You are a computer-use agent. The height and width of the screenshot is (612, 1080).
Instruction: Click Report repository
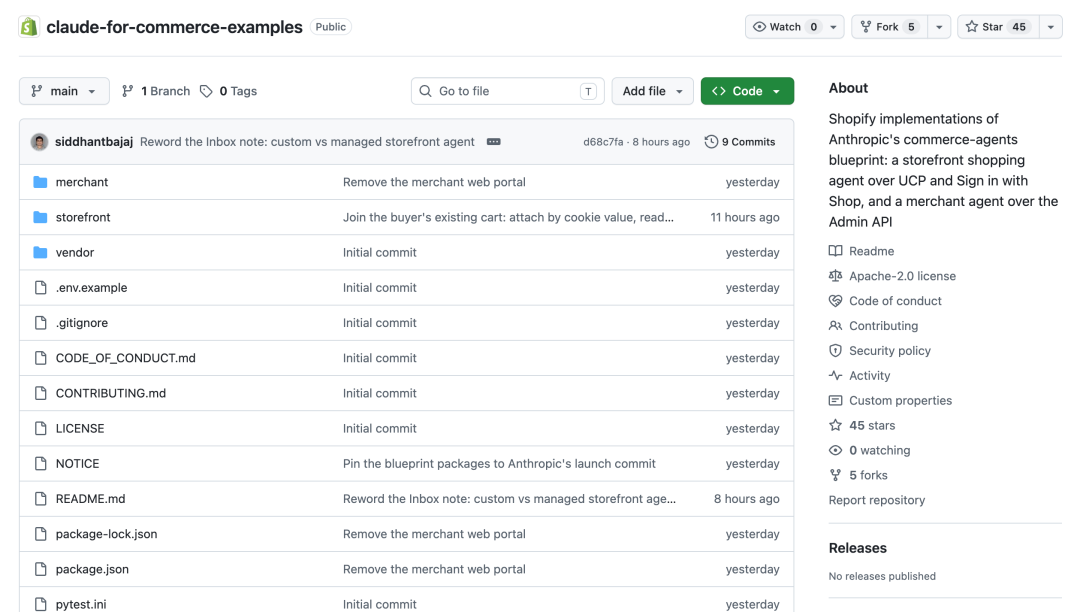877,500
